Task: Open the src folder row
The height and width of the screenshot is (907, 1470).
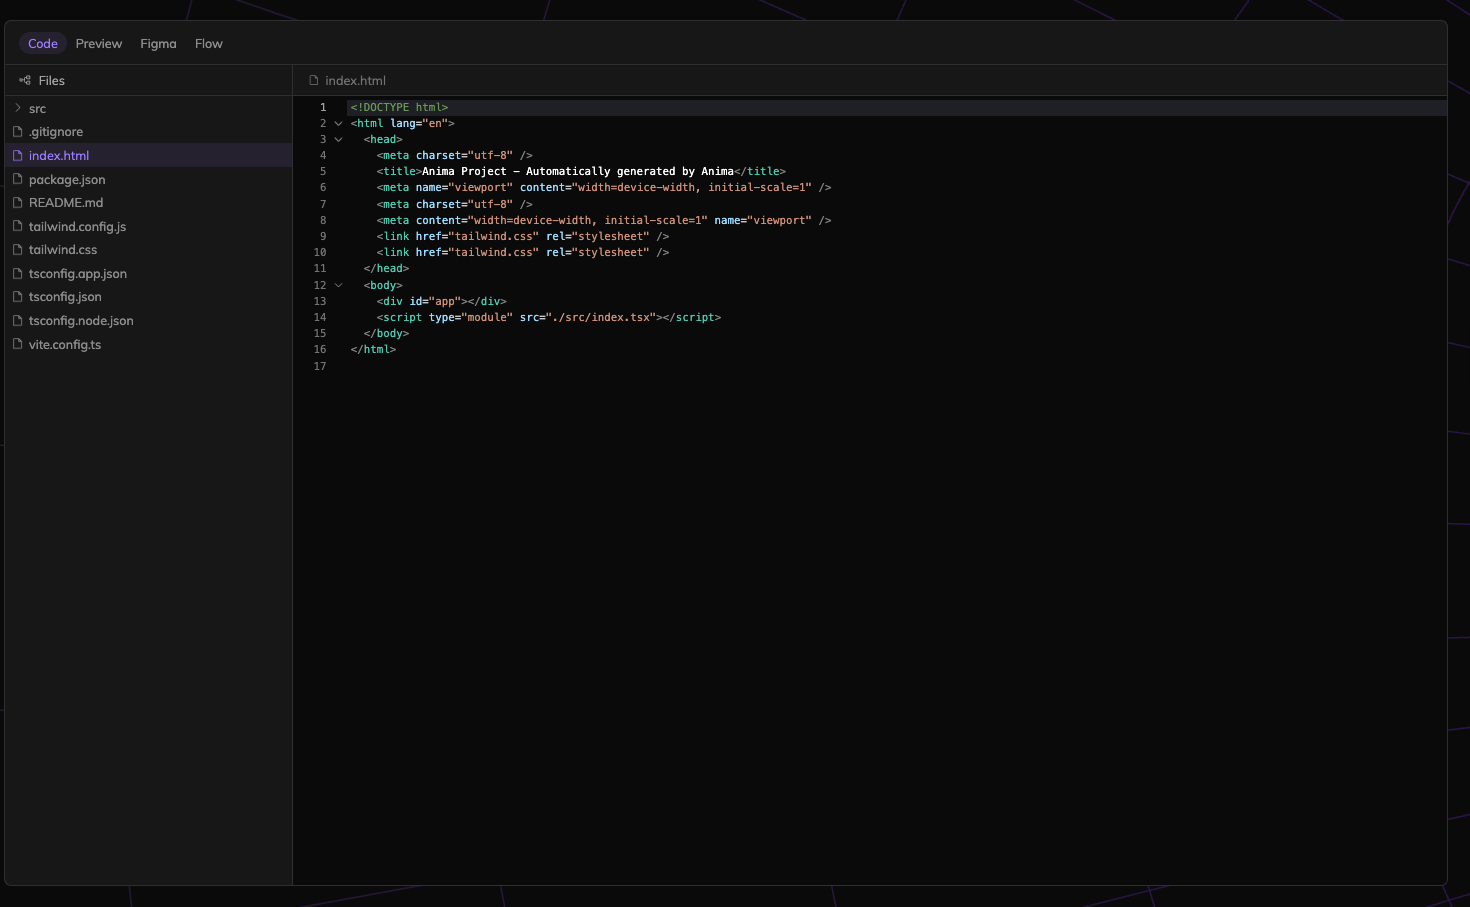Action: point(148,108)
